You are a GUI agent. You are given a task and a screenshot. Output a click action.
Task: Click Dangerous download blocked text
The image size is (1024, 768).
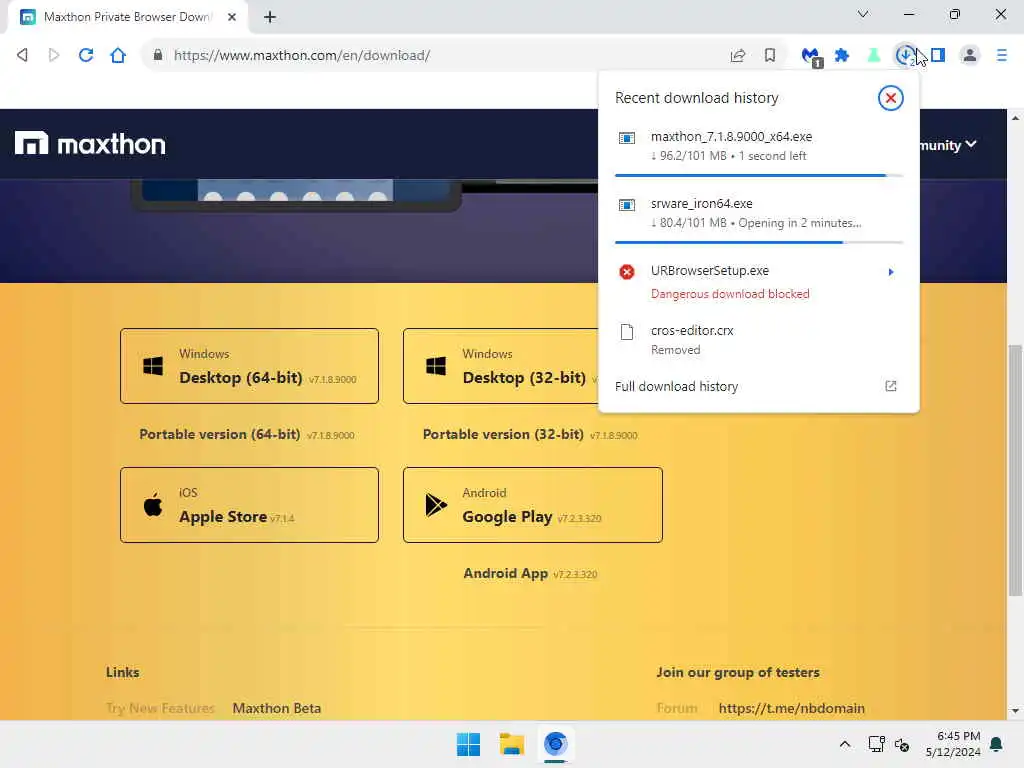(x=730, y=294)
